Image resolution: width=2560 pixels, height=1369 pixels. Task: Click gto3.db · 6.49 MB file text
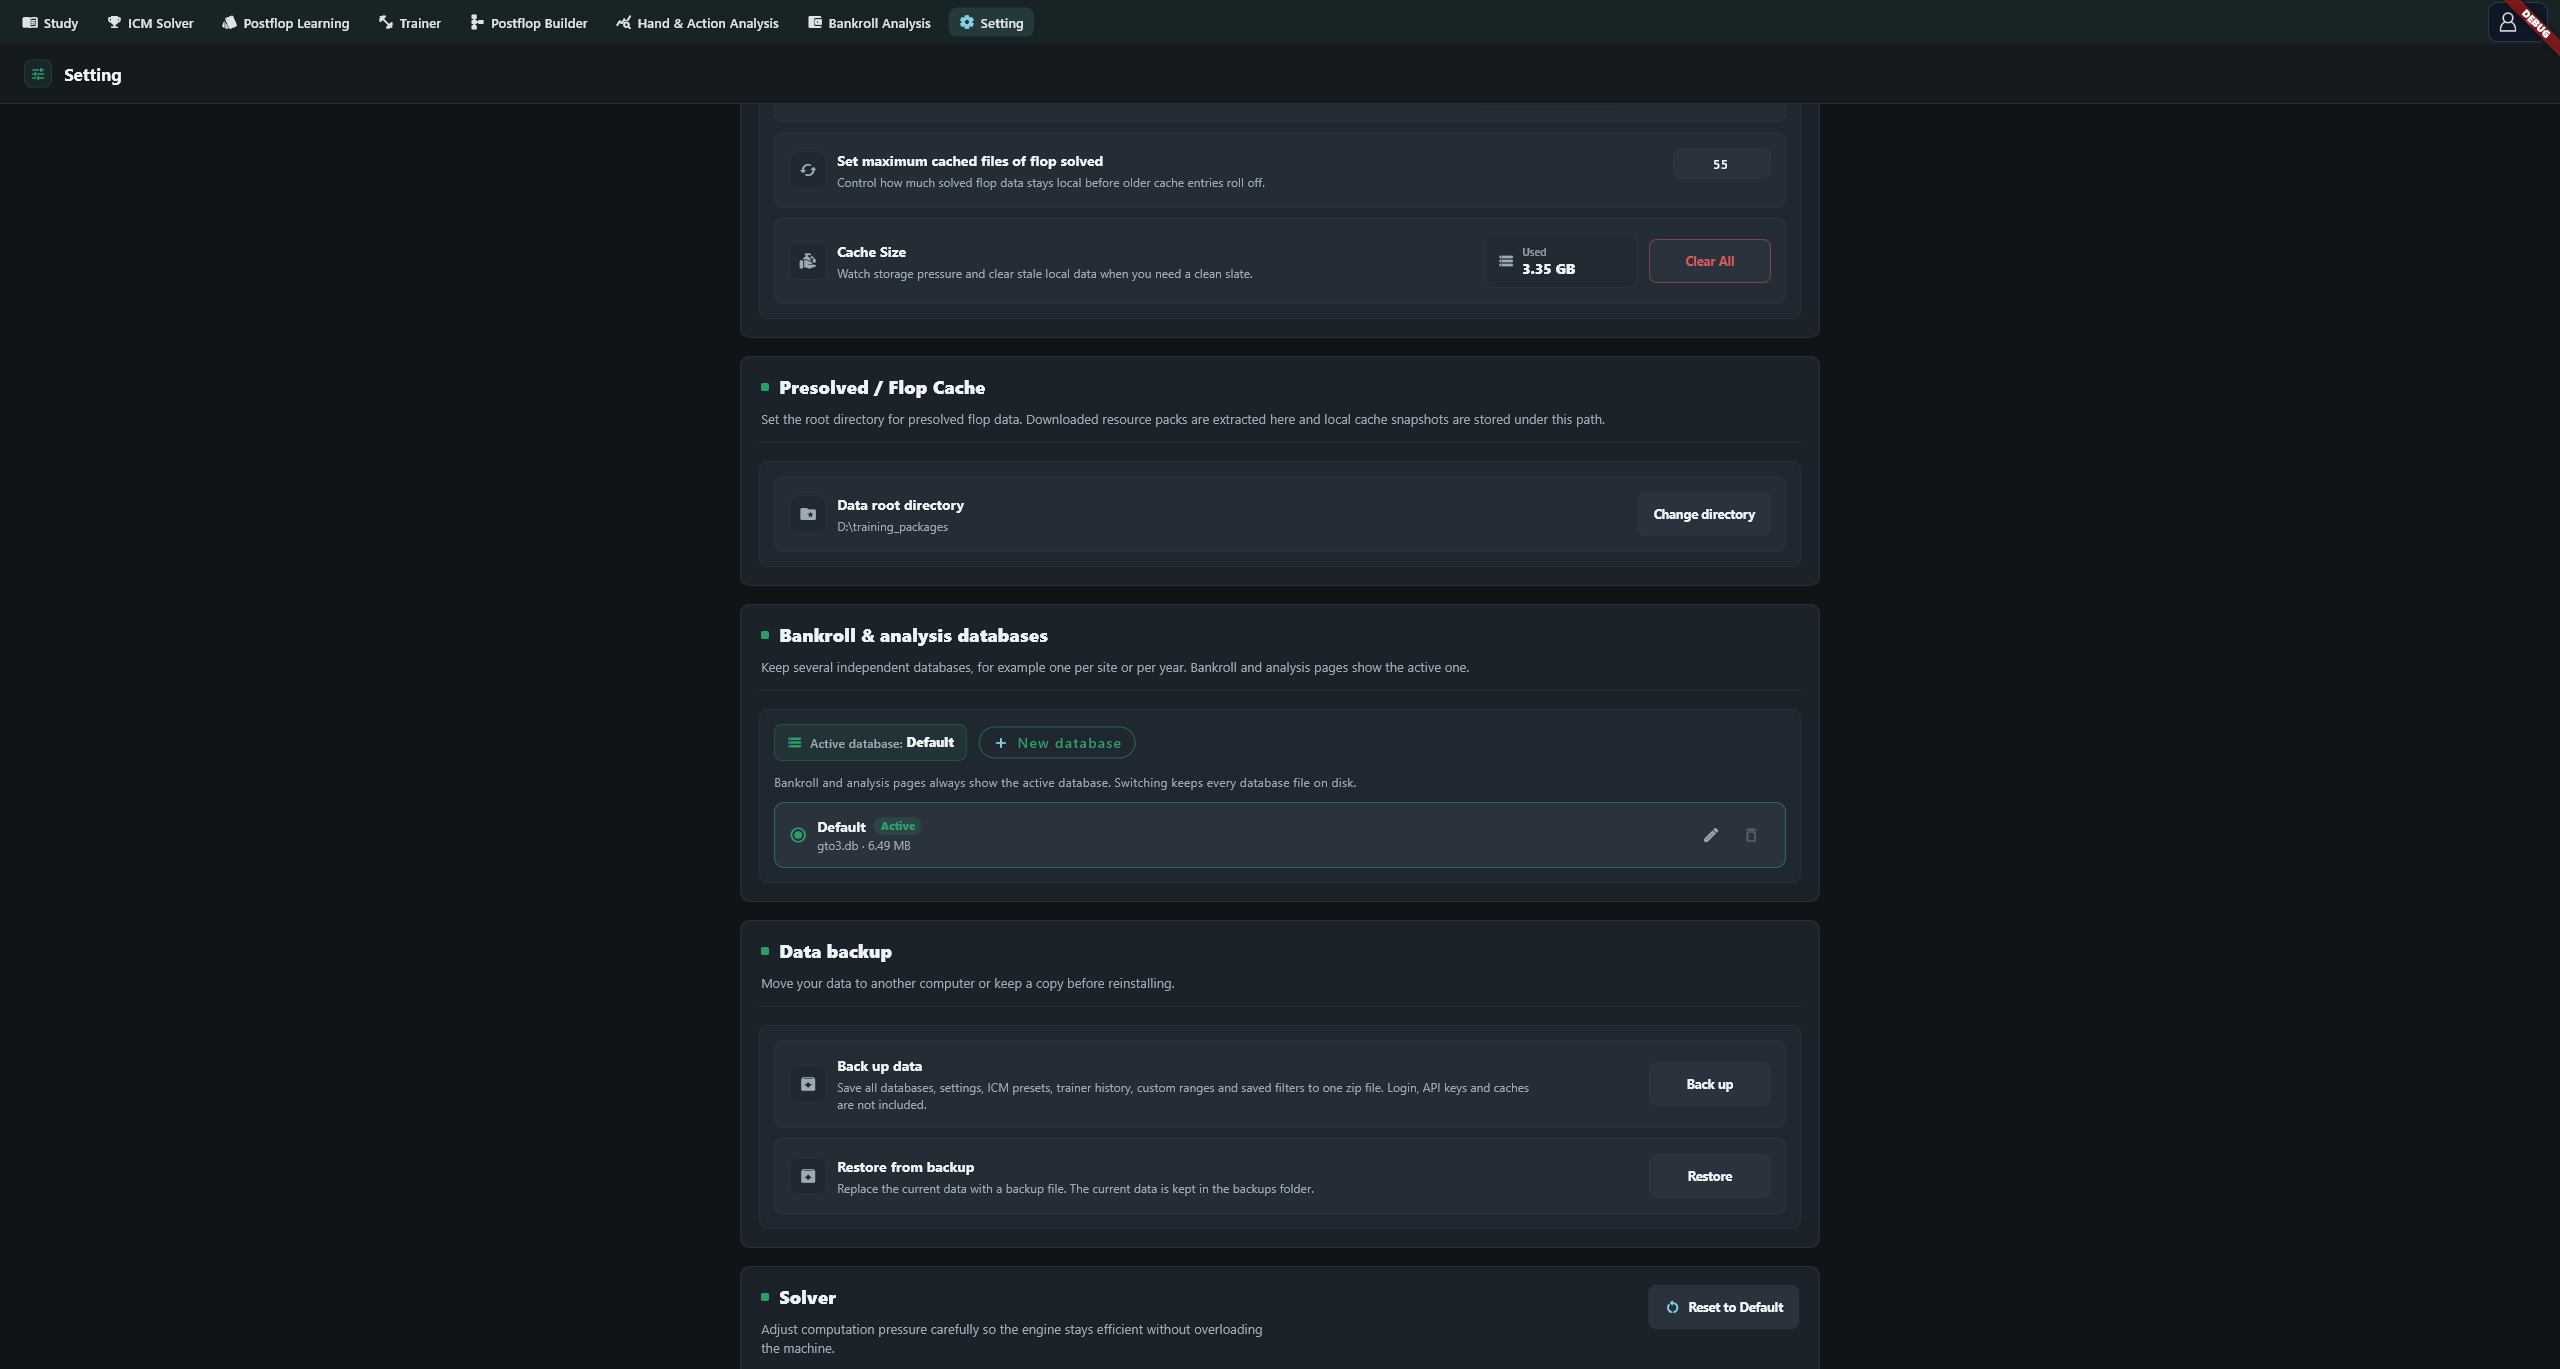coord(864,846)
